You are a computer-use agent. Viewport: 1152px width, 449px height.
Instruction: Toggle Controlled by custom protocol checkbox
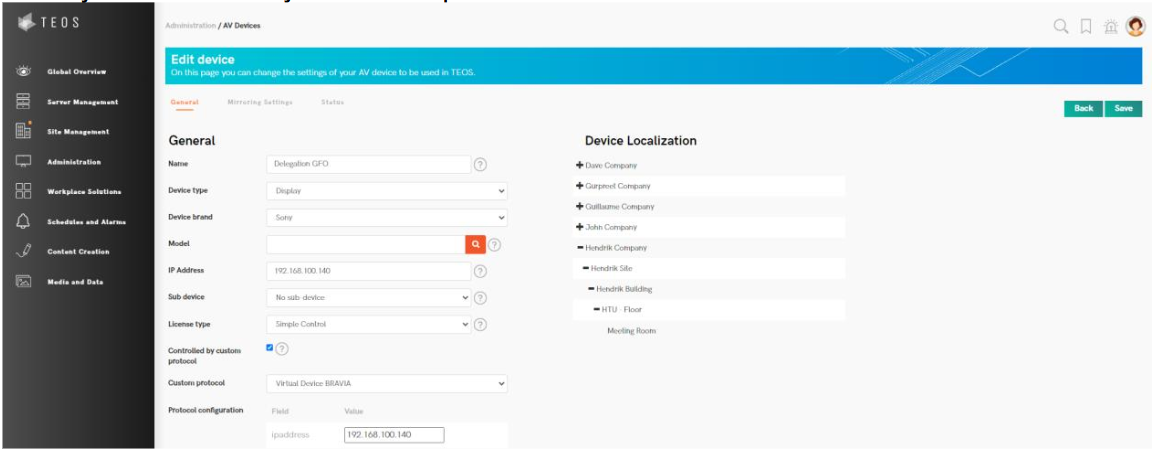coord(270,348)
